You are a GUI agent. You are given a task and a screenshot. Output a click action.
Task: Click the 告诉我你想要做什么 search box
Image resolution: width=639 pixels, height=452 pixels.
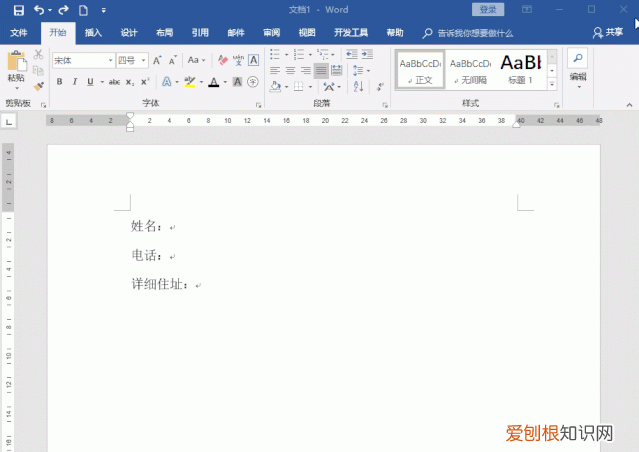[468, 33]
